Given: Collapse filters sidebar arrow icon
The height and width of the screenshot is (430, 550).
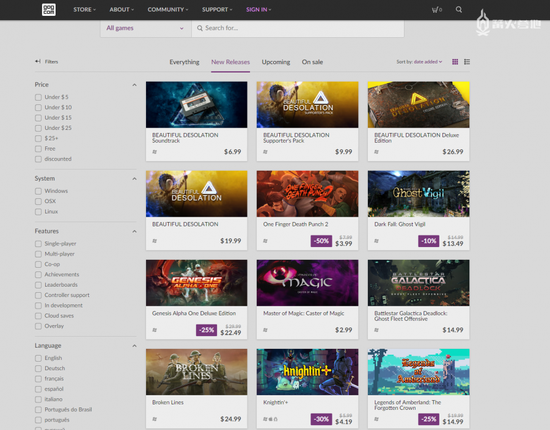Looking at the screenshot, I should coord(38,61).
